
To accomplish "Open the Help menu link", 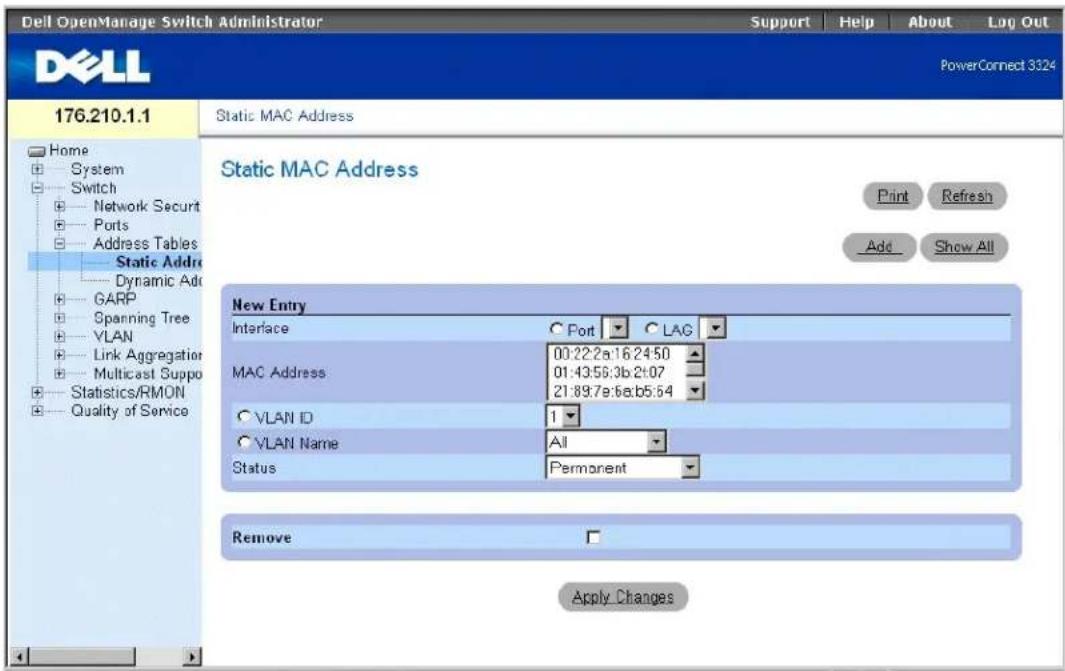I will (856, 22).
